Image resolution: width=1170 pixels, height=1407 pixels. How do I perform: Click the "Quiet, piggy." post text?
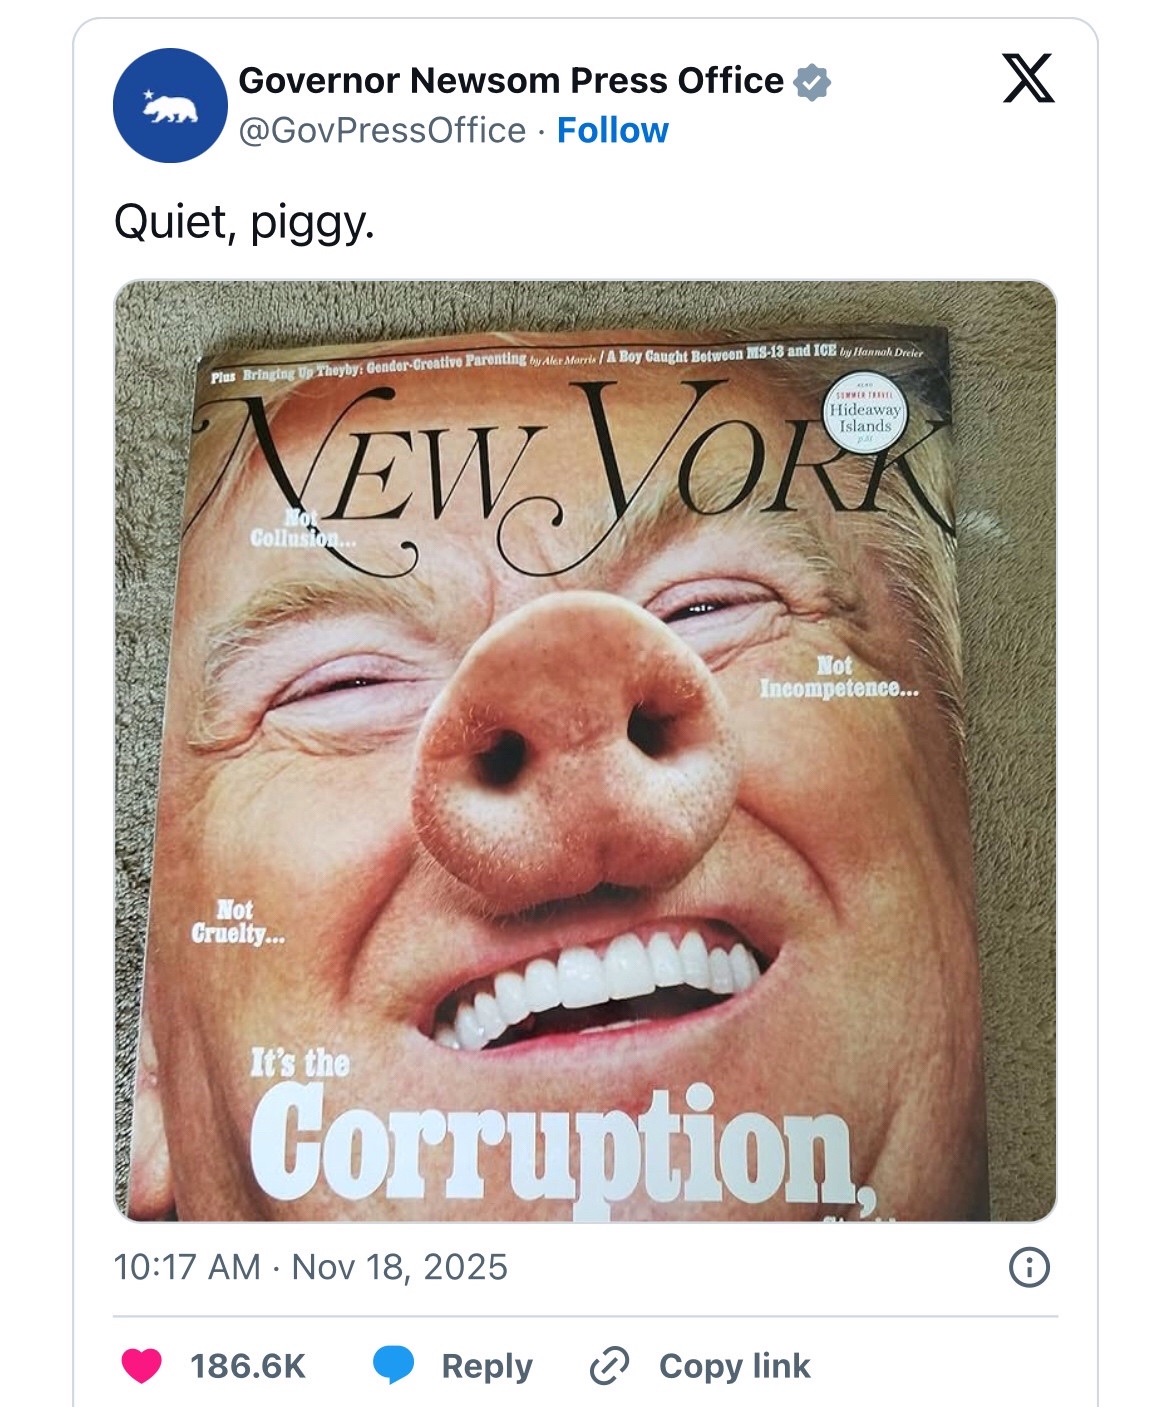[244, 221]
